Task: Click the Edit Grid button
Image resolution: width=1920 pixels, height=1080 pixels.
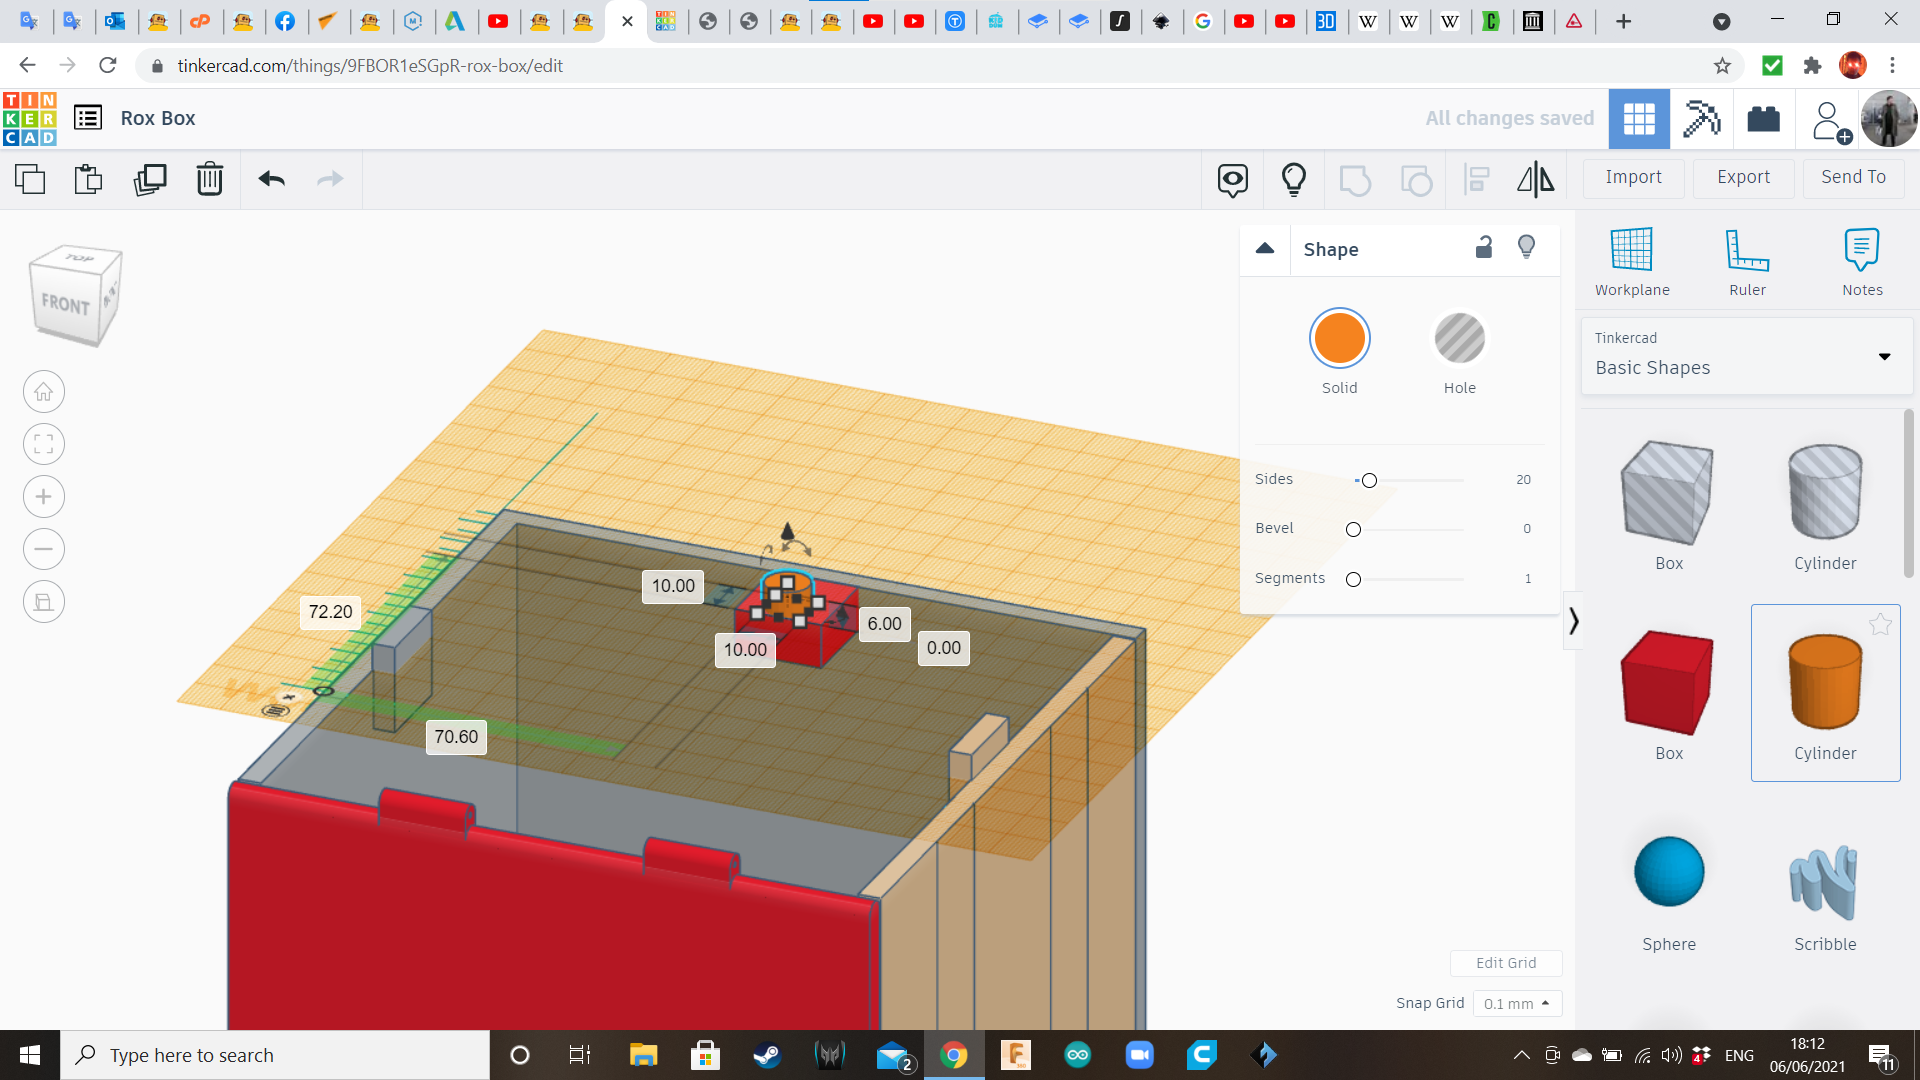Action: (x=1505, y=963)
